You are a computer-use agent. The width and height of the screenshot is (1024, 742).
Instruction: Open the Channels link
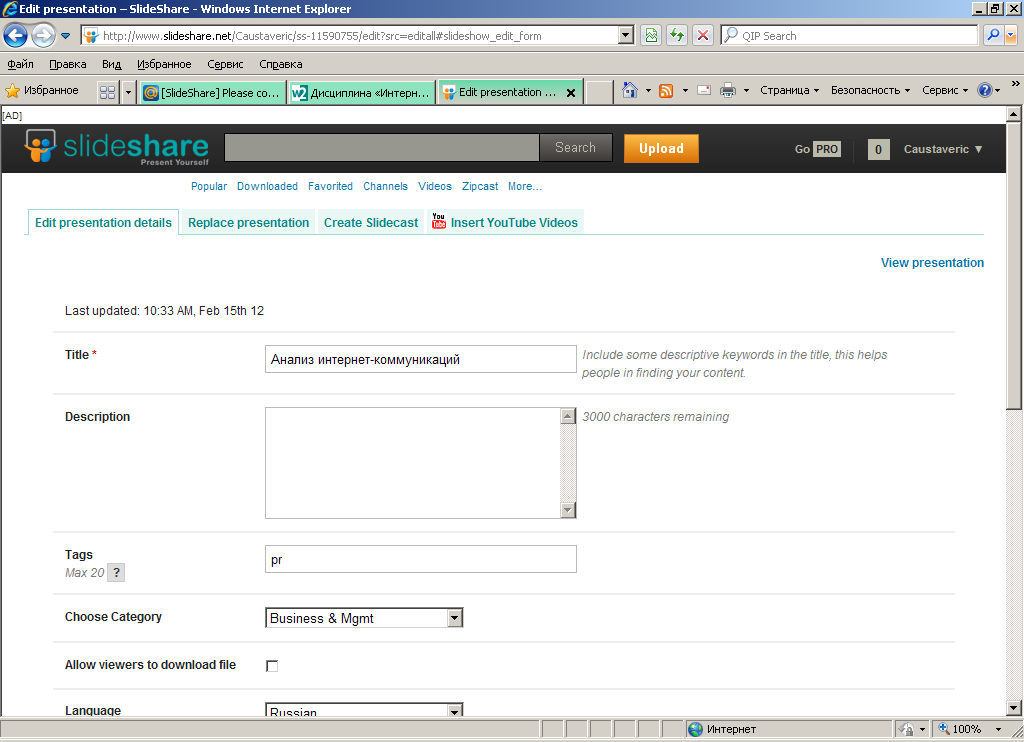coord(385,186)
